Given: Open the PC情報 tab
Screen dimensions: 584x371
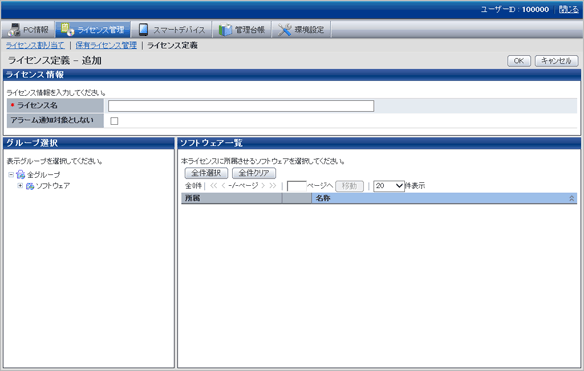Looking at the screenshot, I should point(28,29).
